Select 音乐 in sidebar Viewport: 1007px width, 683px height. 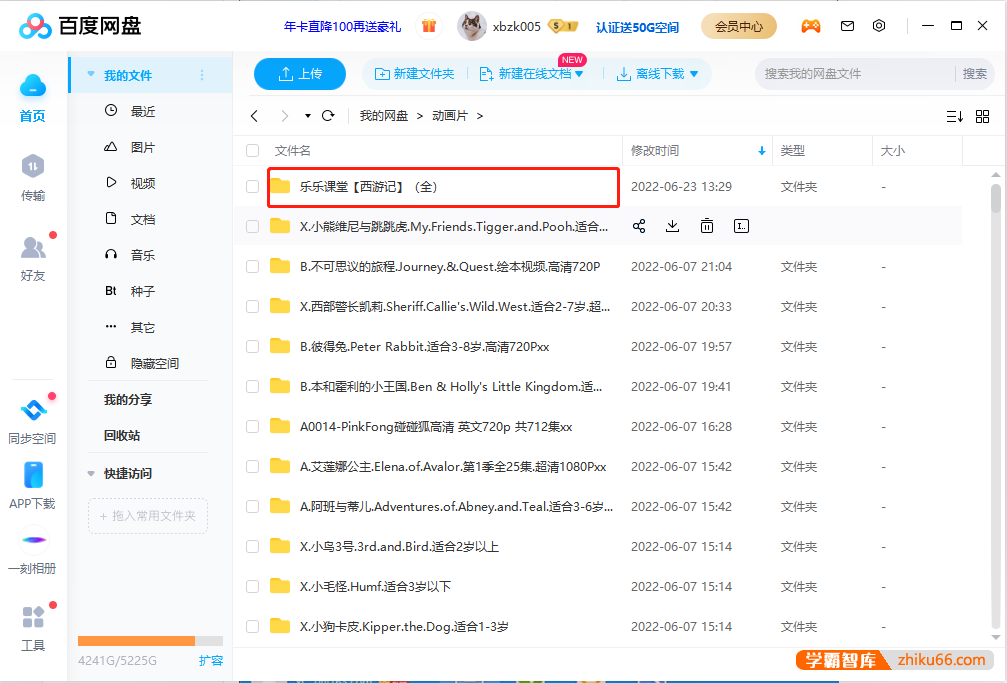coord(143,255)
